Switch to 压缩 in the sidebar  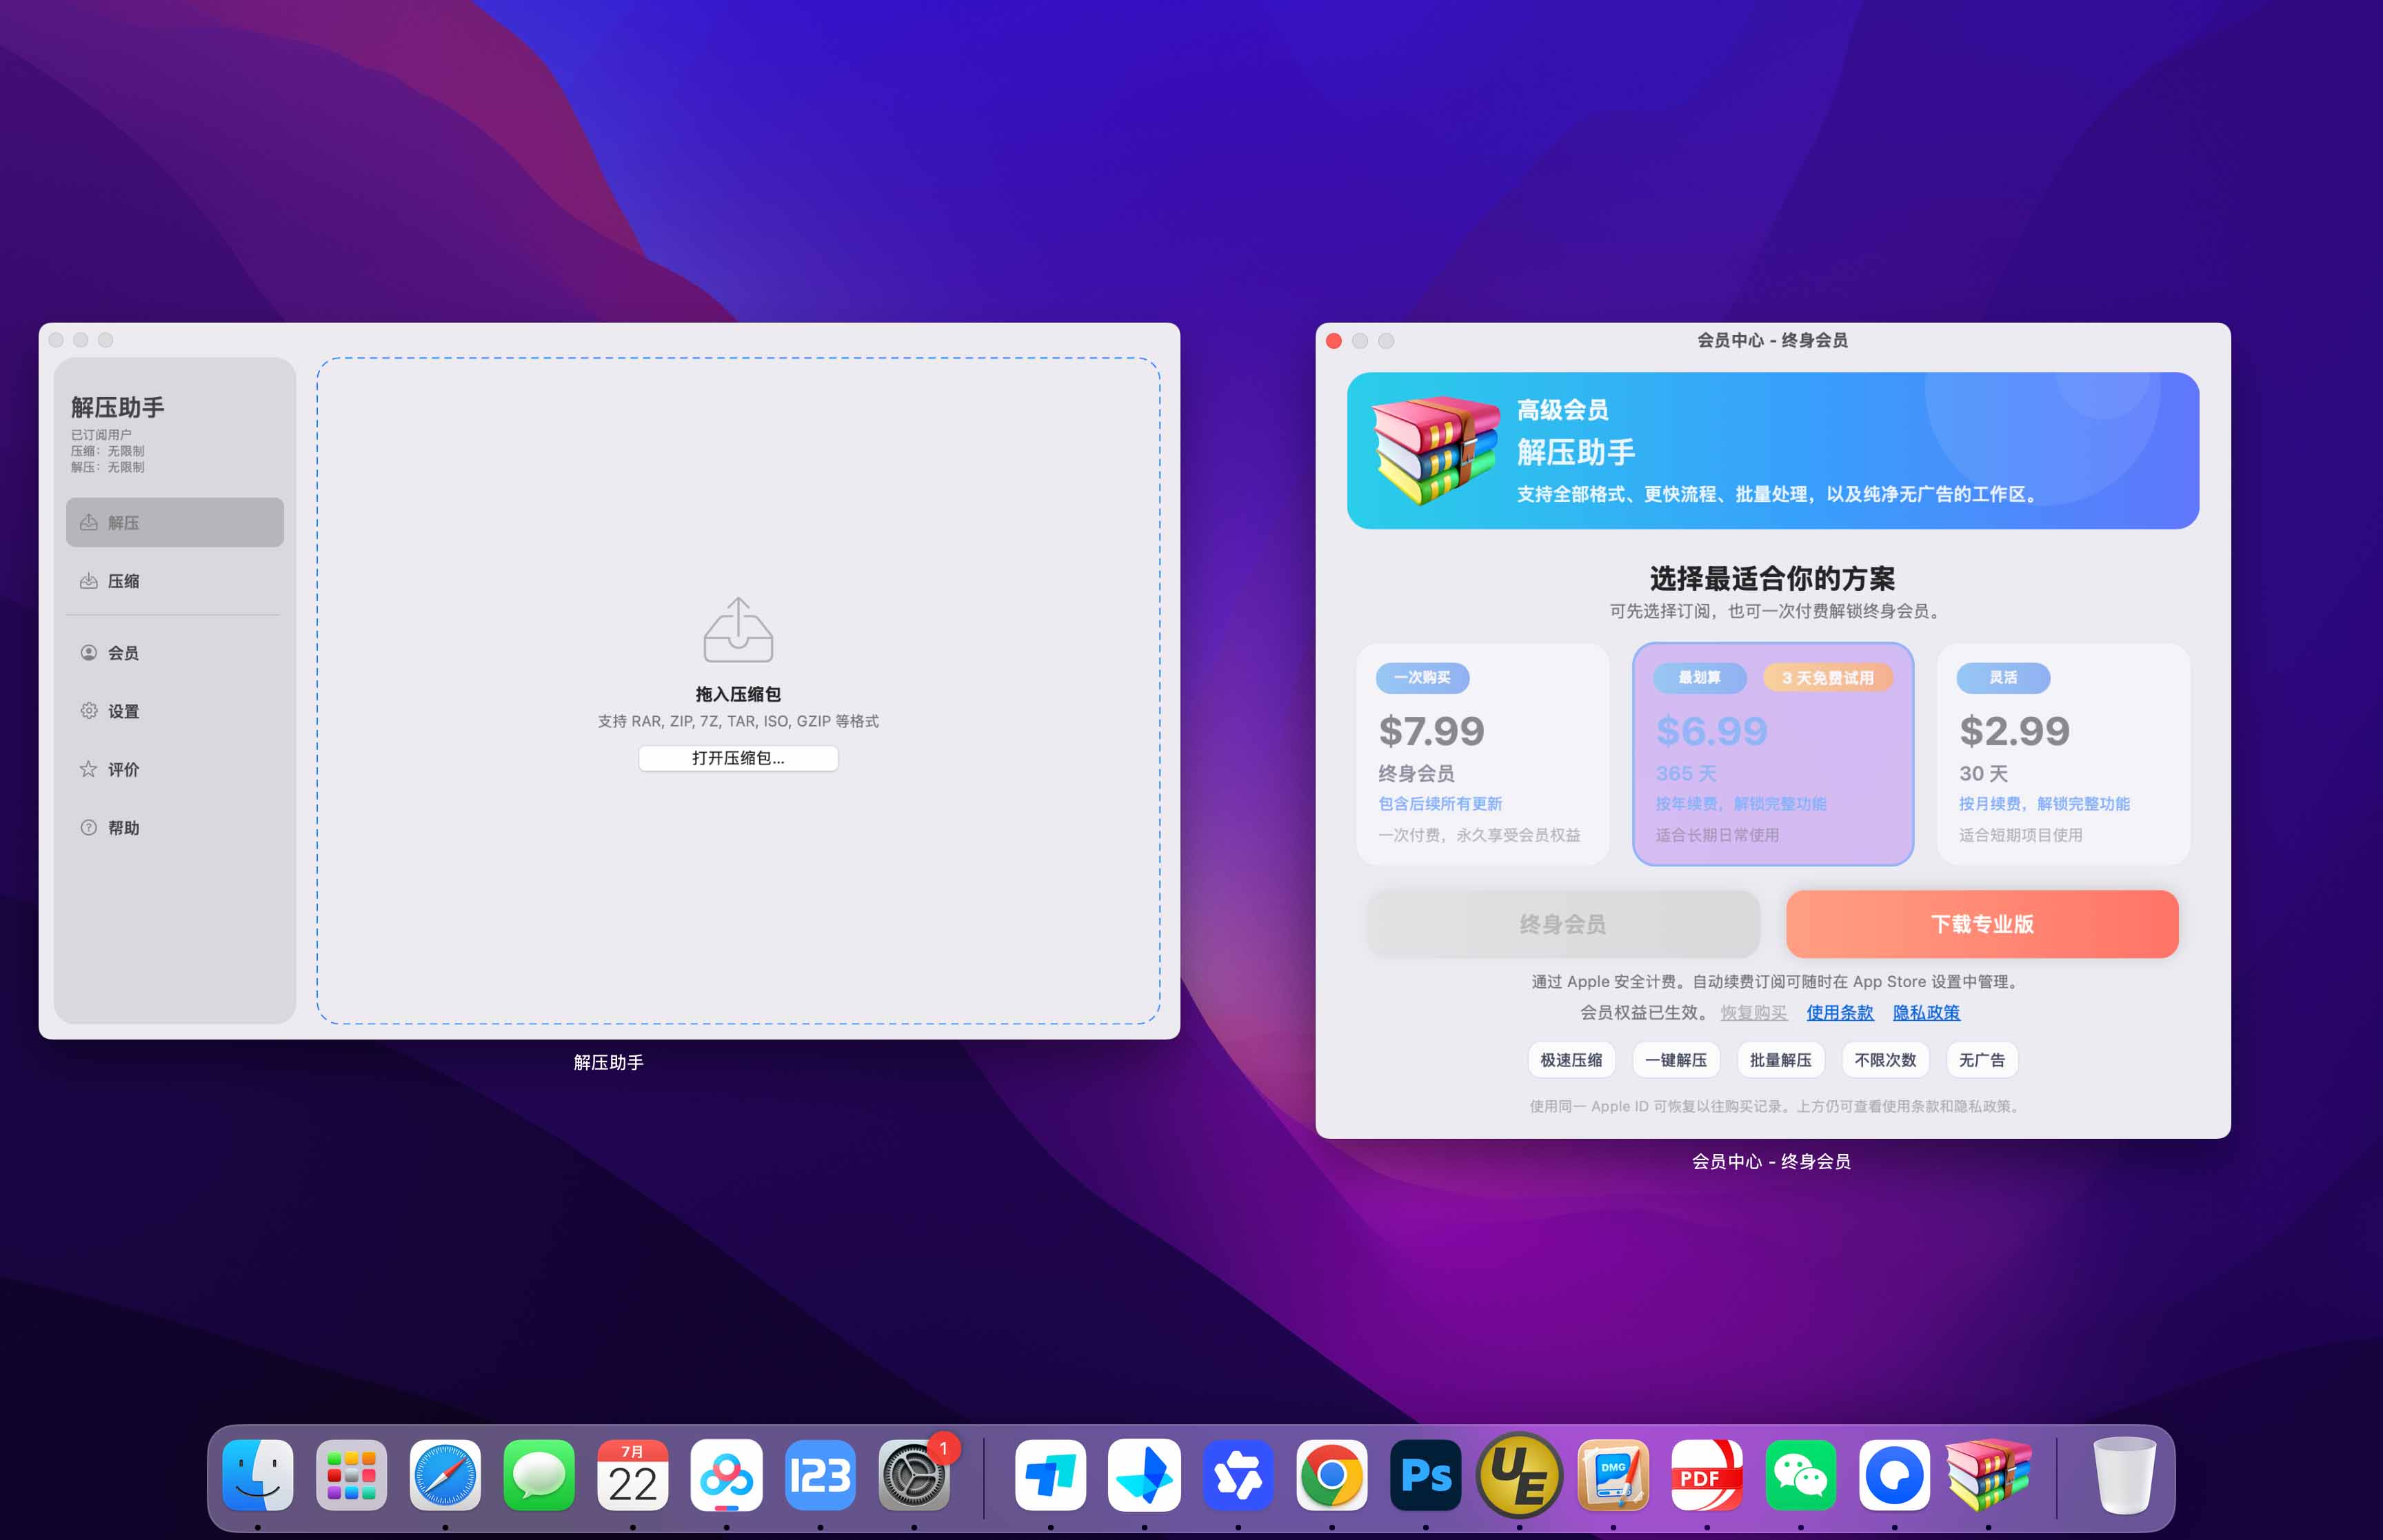tap(175, 581)
